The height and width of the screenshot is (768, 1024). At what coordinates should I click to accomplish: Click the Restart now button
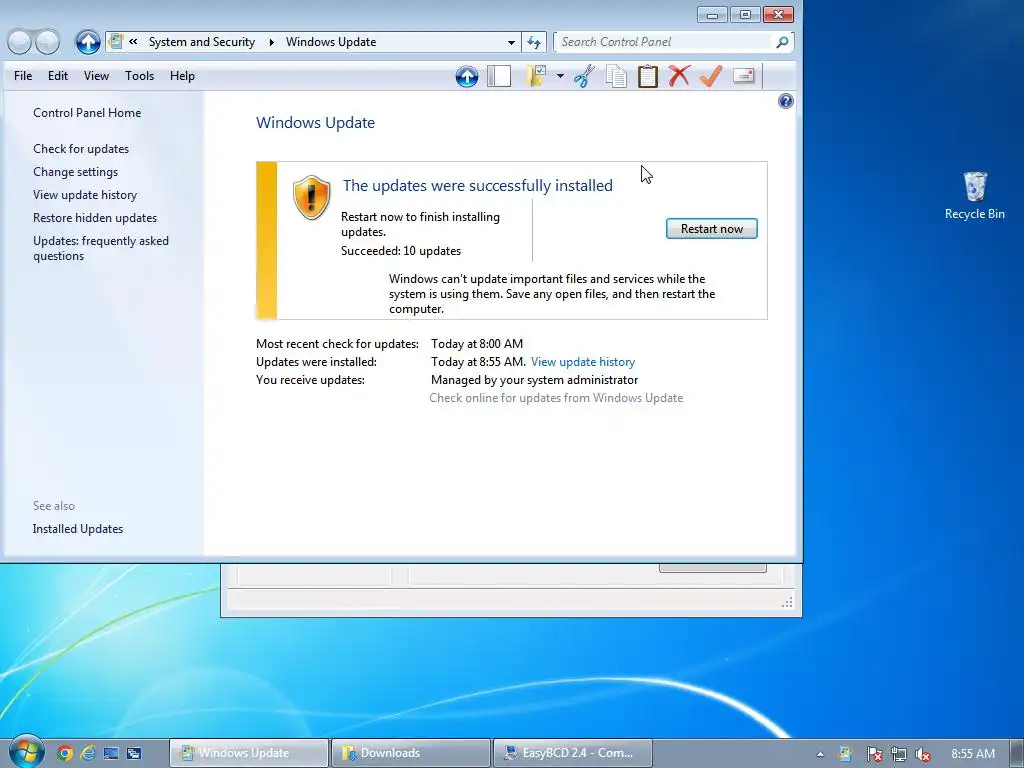pyautogui.click(x=711, y=229)
